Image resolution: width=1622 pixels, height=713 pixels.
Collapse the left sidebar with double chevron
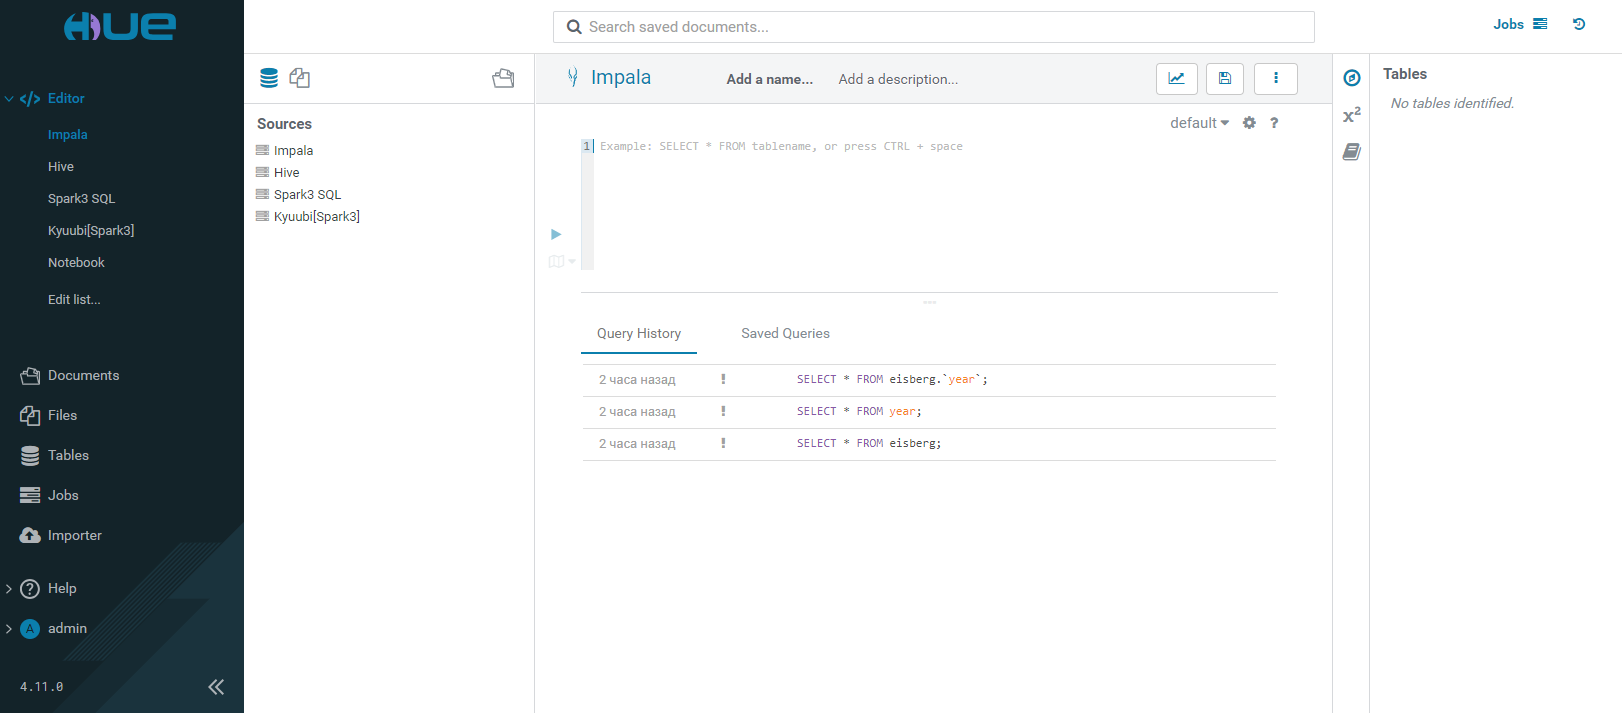point(216,686)
